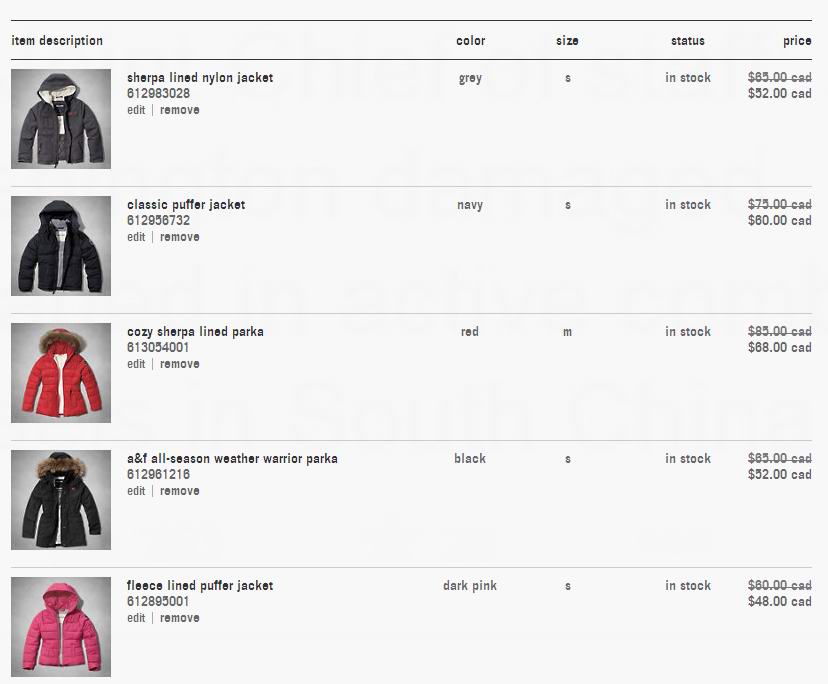Open the fleece lined puffer jacket title
Viewport: 828px width, 684px height.
tap(200, 585)
